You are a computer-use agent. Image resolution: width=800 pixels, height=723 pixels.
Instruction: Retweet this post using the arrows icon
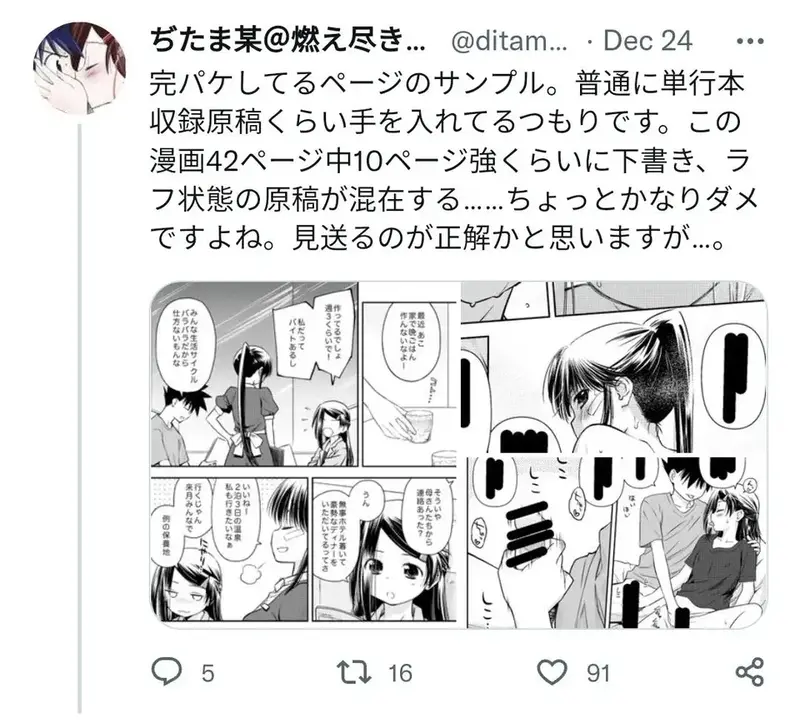(x=354, y=672)
